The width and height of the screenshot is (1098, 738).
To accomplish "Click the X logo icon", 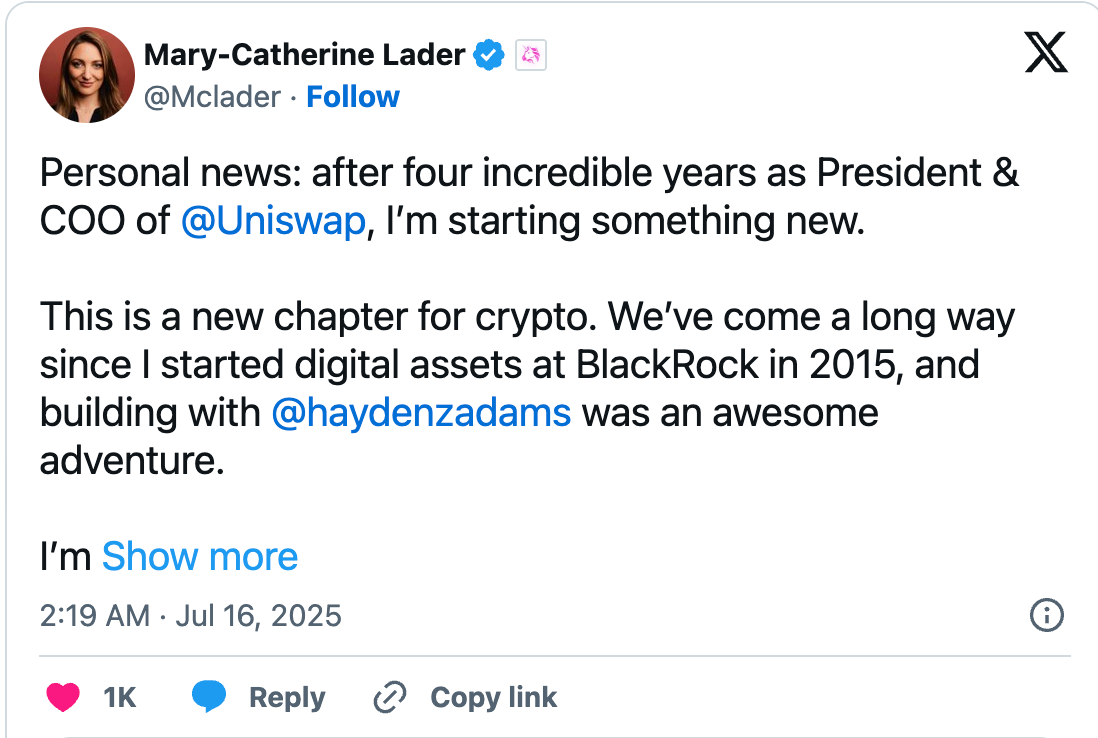I will tap(1046, 53).
